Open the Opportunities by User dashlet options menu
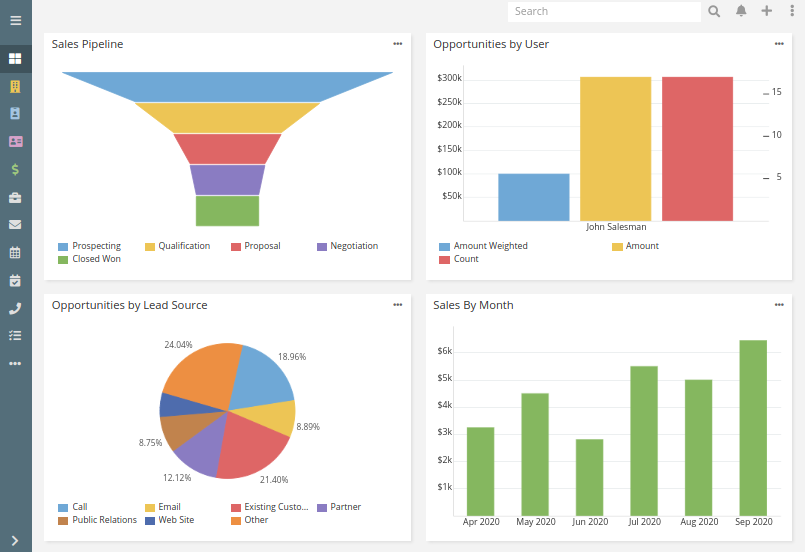 (x=779, y=44)
